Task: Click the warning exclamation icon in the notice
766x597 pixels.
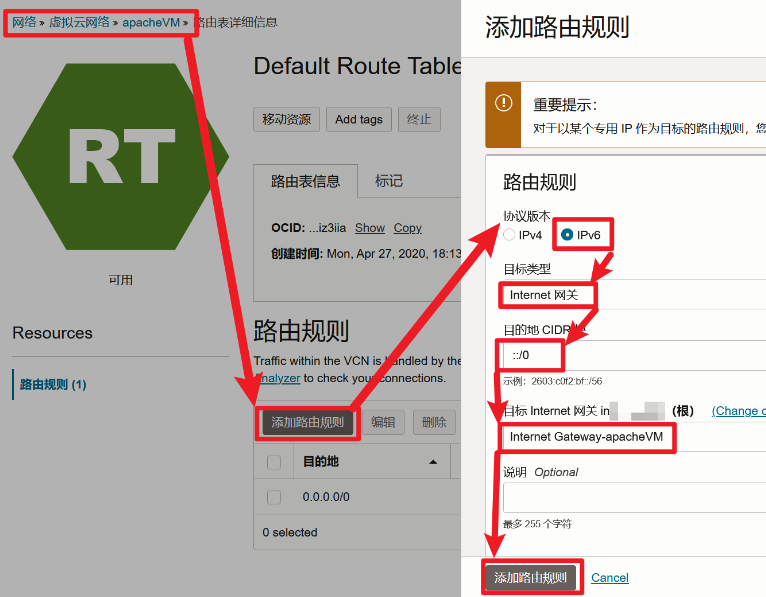Action: tap(503, 103)
